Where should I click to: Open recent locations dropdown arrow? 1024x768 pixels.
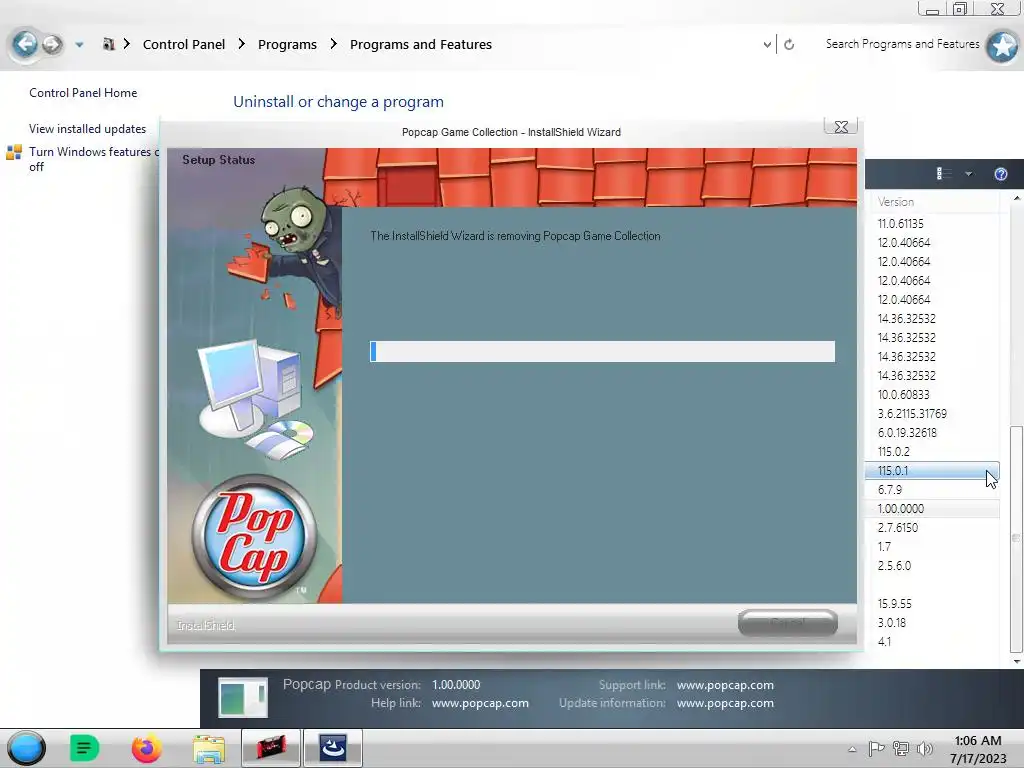[x=79, y=45]
